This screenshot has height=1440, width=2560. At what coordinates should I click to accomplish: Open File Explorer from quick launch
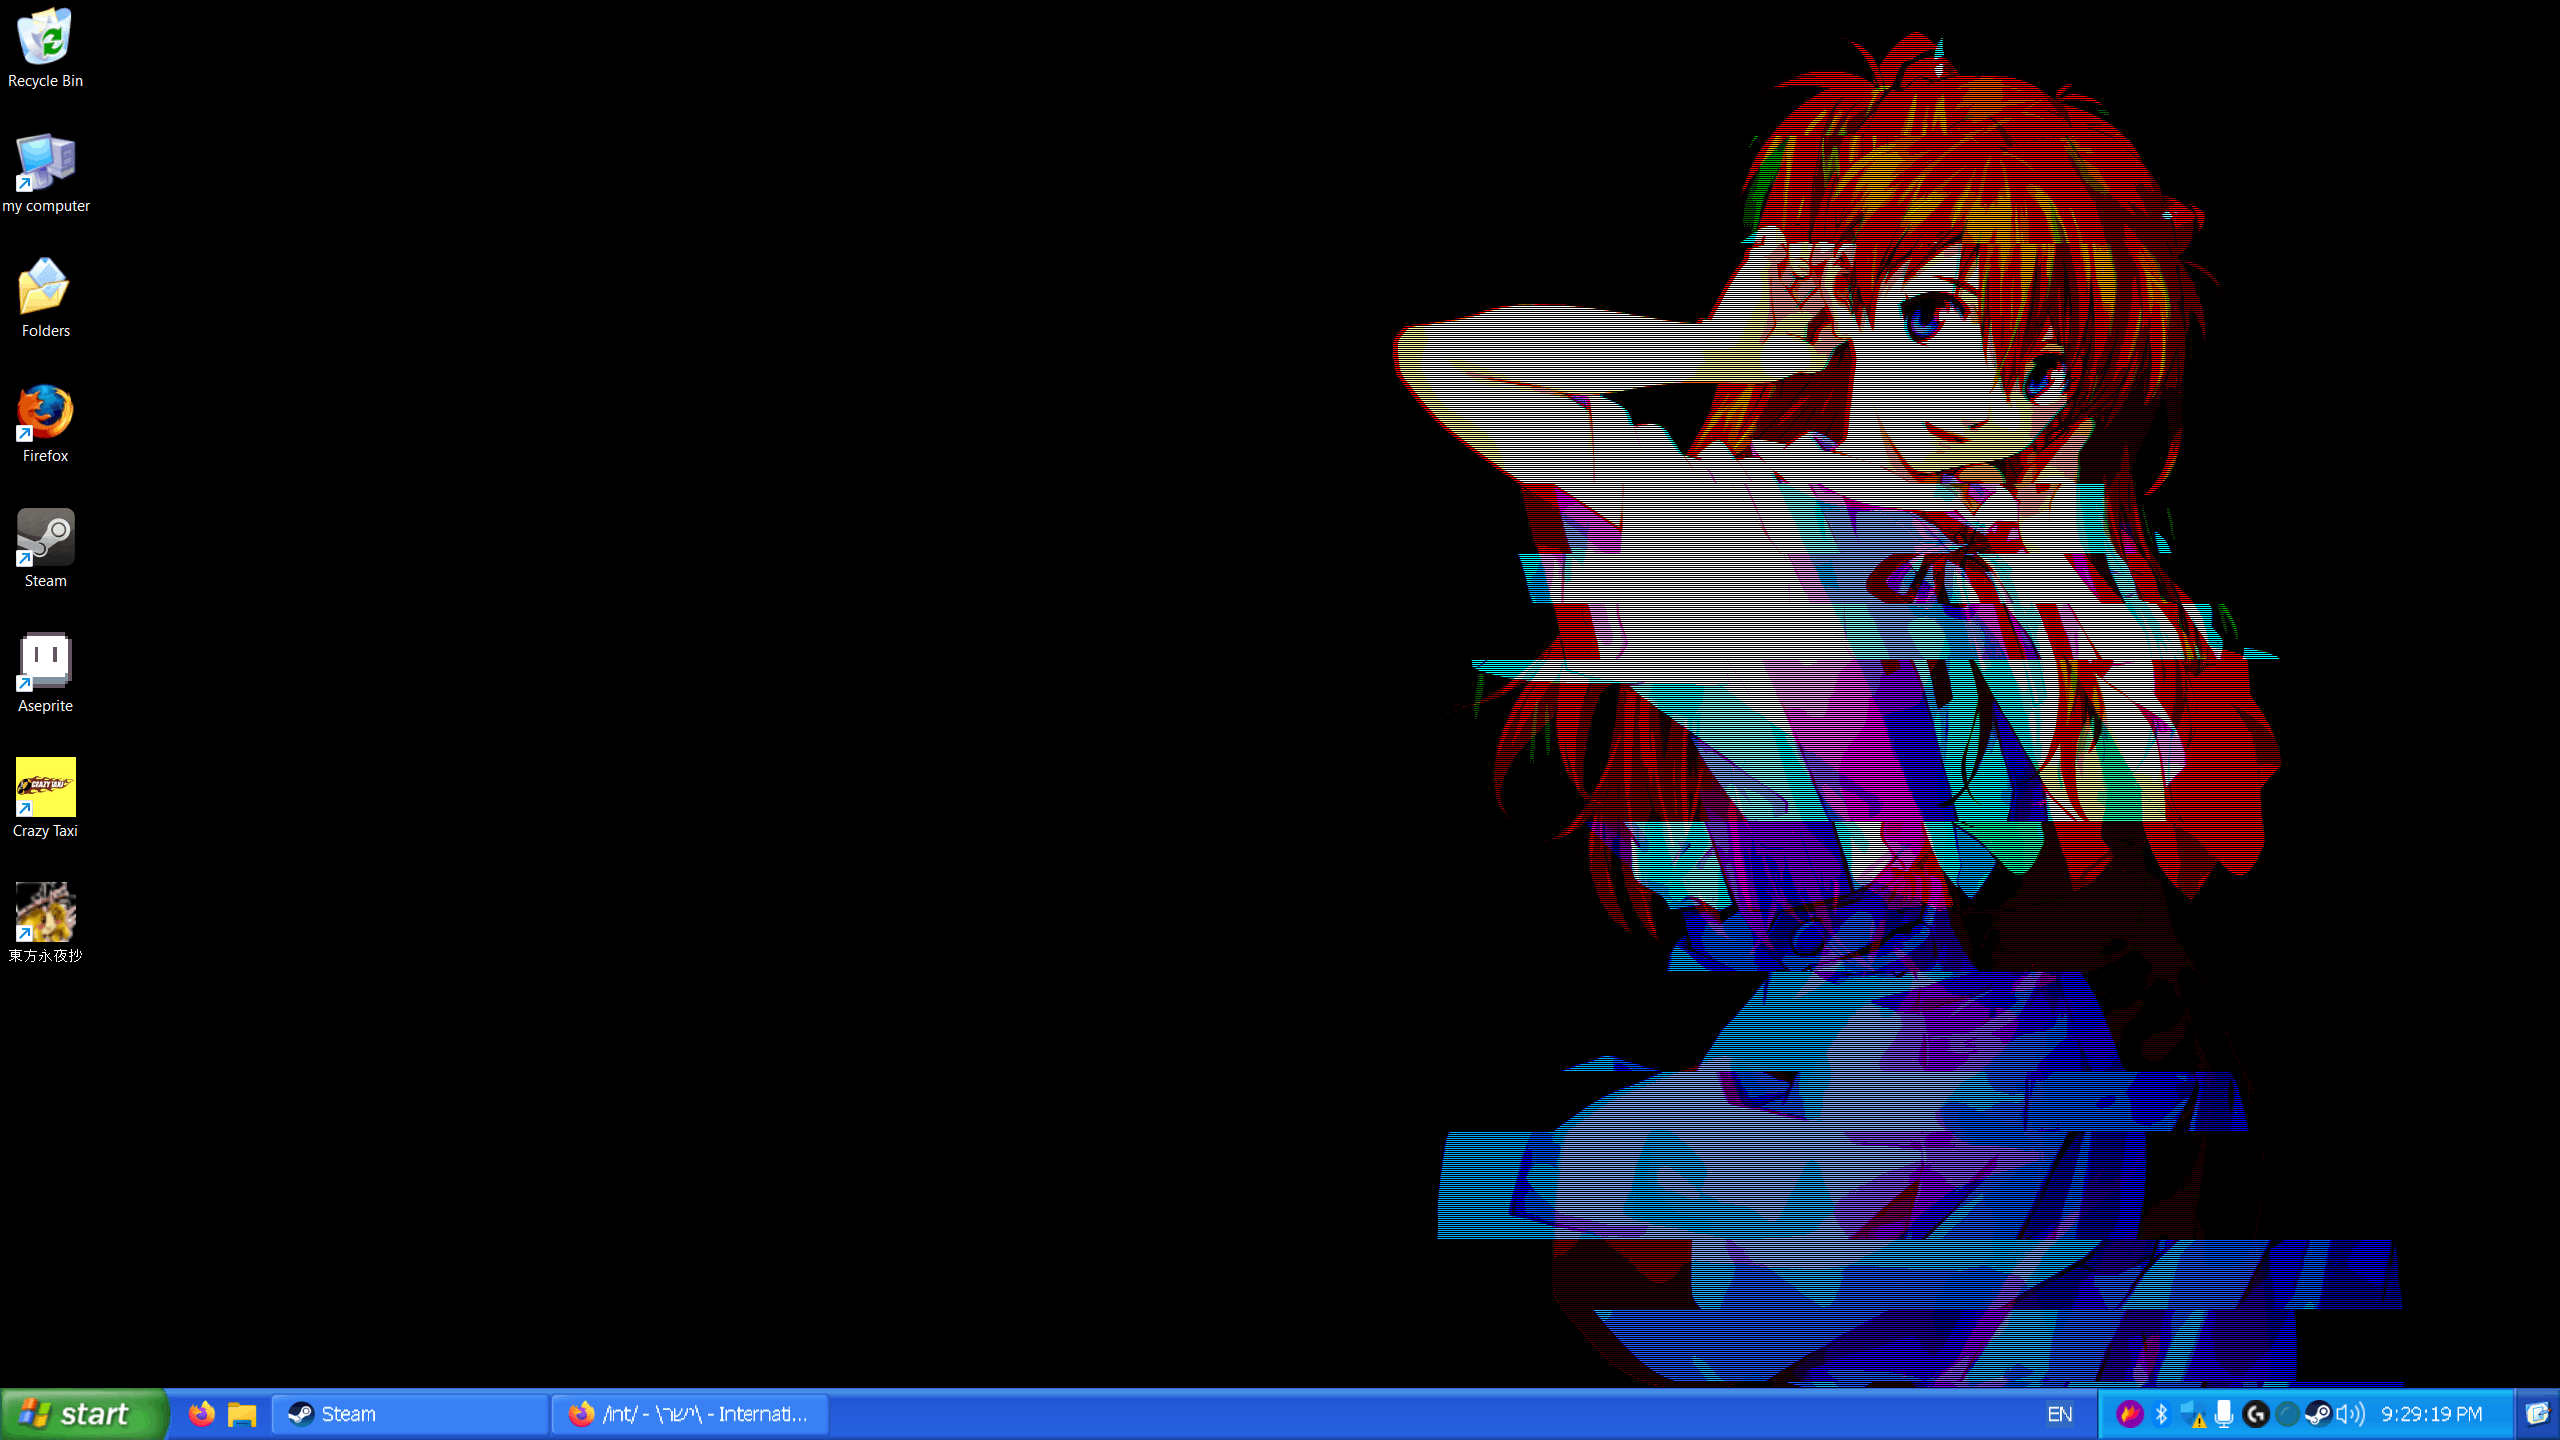tap(242, 1413)
